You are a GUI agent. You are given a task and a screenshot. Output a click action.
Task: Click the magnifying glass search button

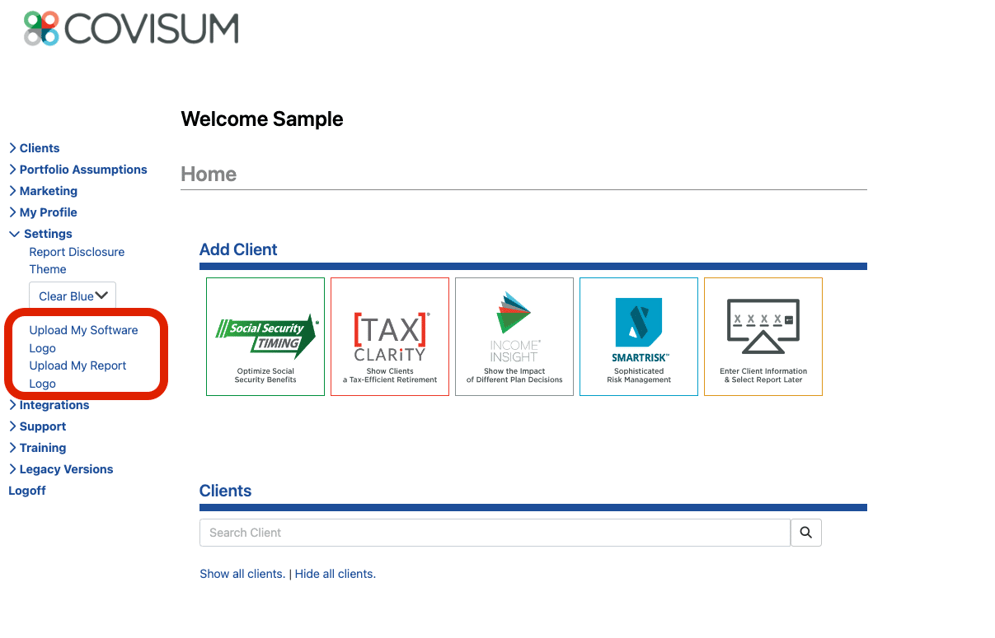(x=806, y=533)
